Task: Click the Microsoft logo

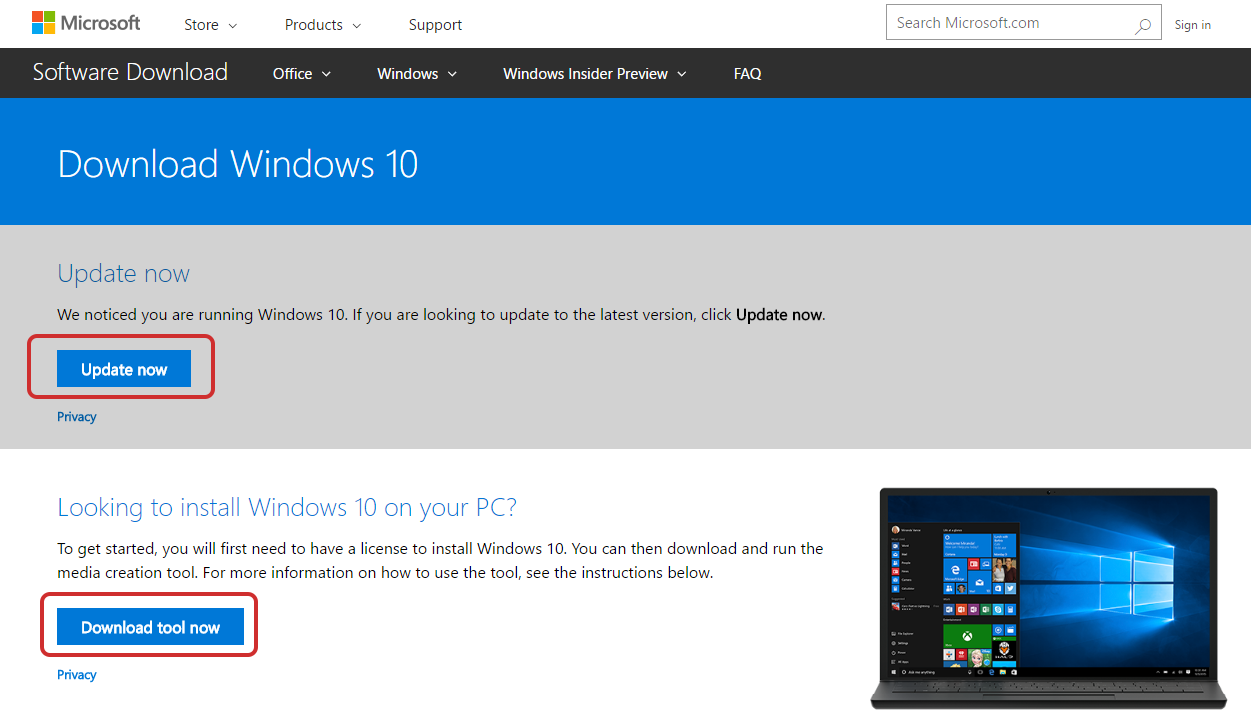Action: click(x=86, y=23)
